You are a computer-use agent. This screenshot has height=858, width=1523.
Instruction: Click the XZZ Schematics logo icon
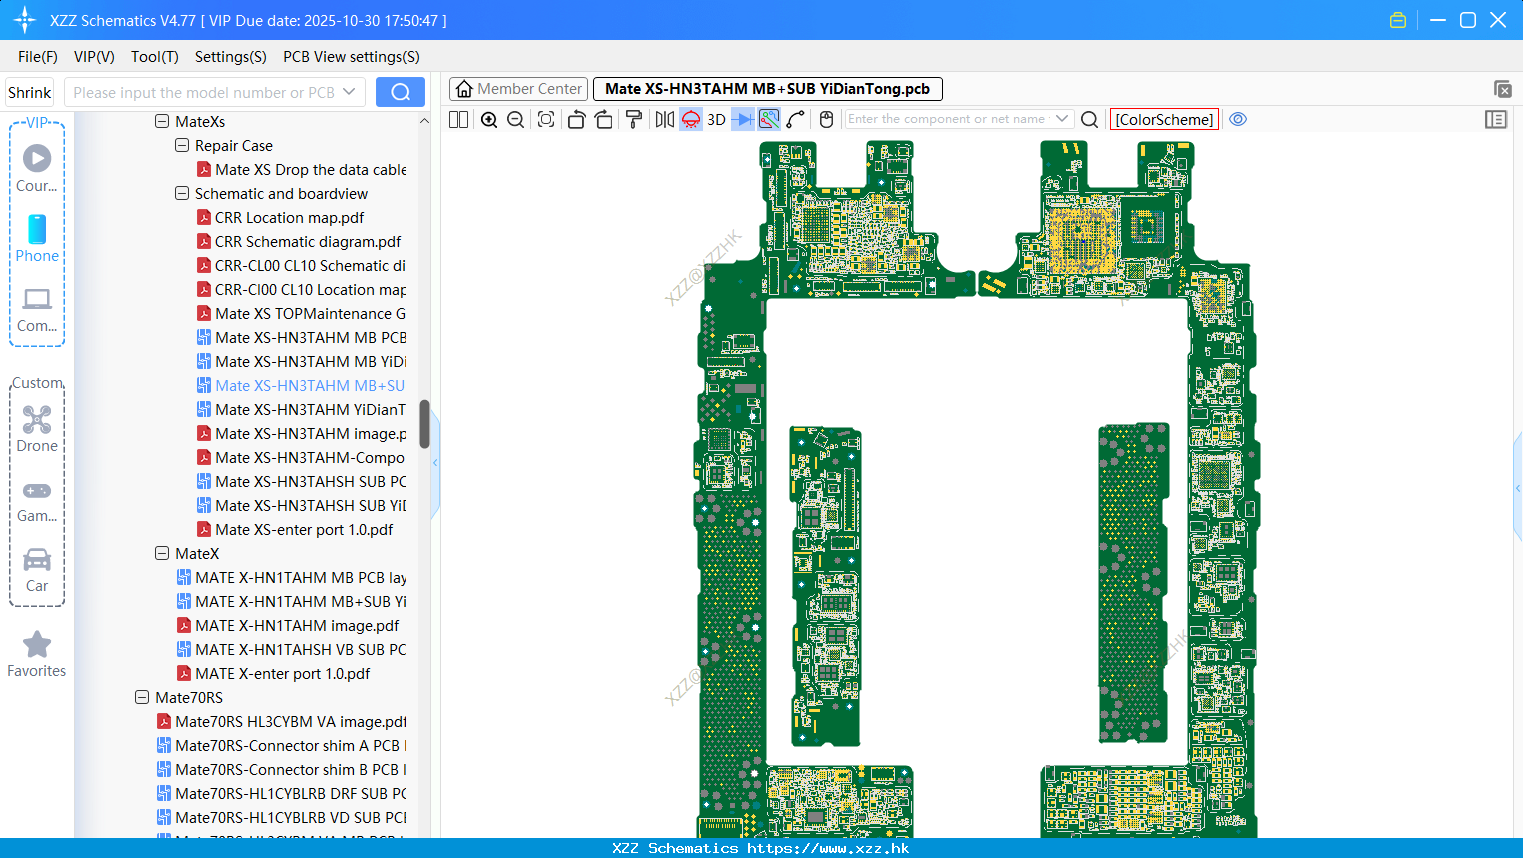(x=25, y=20)
